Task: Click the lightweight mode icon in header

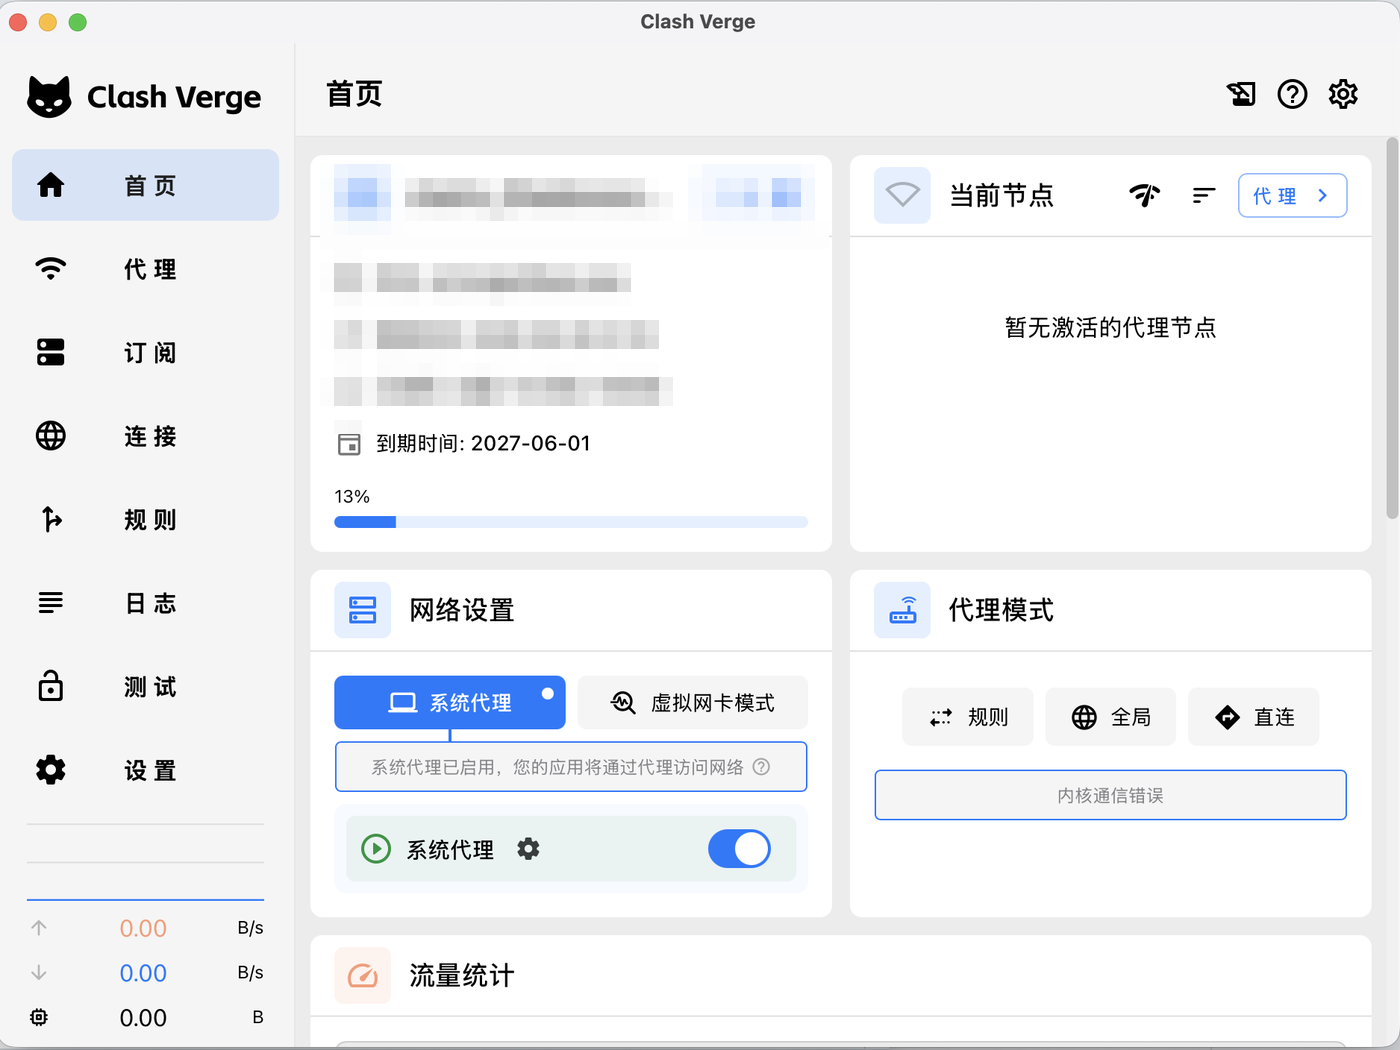Action: pyautogui.click(x=1241, y=94)
